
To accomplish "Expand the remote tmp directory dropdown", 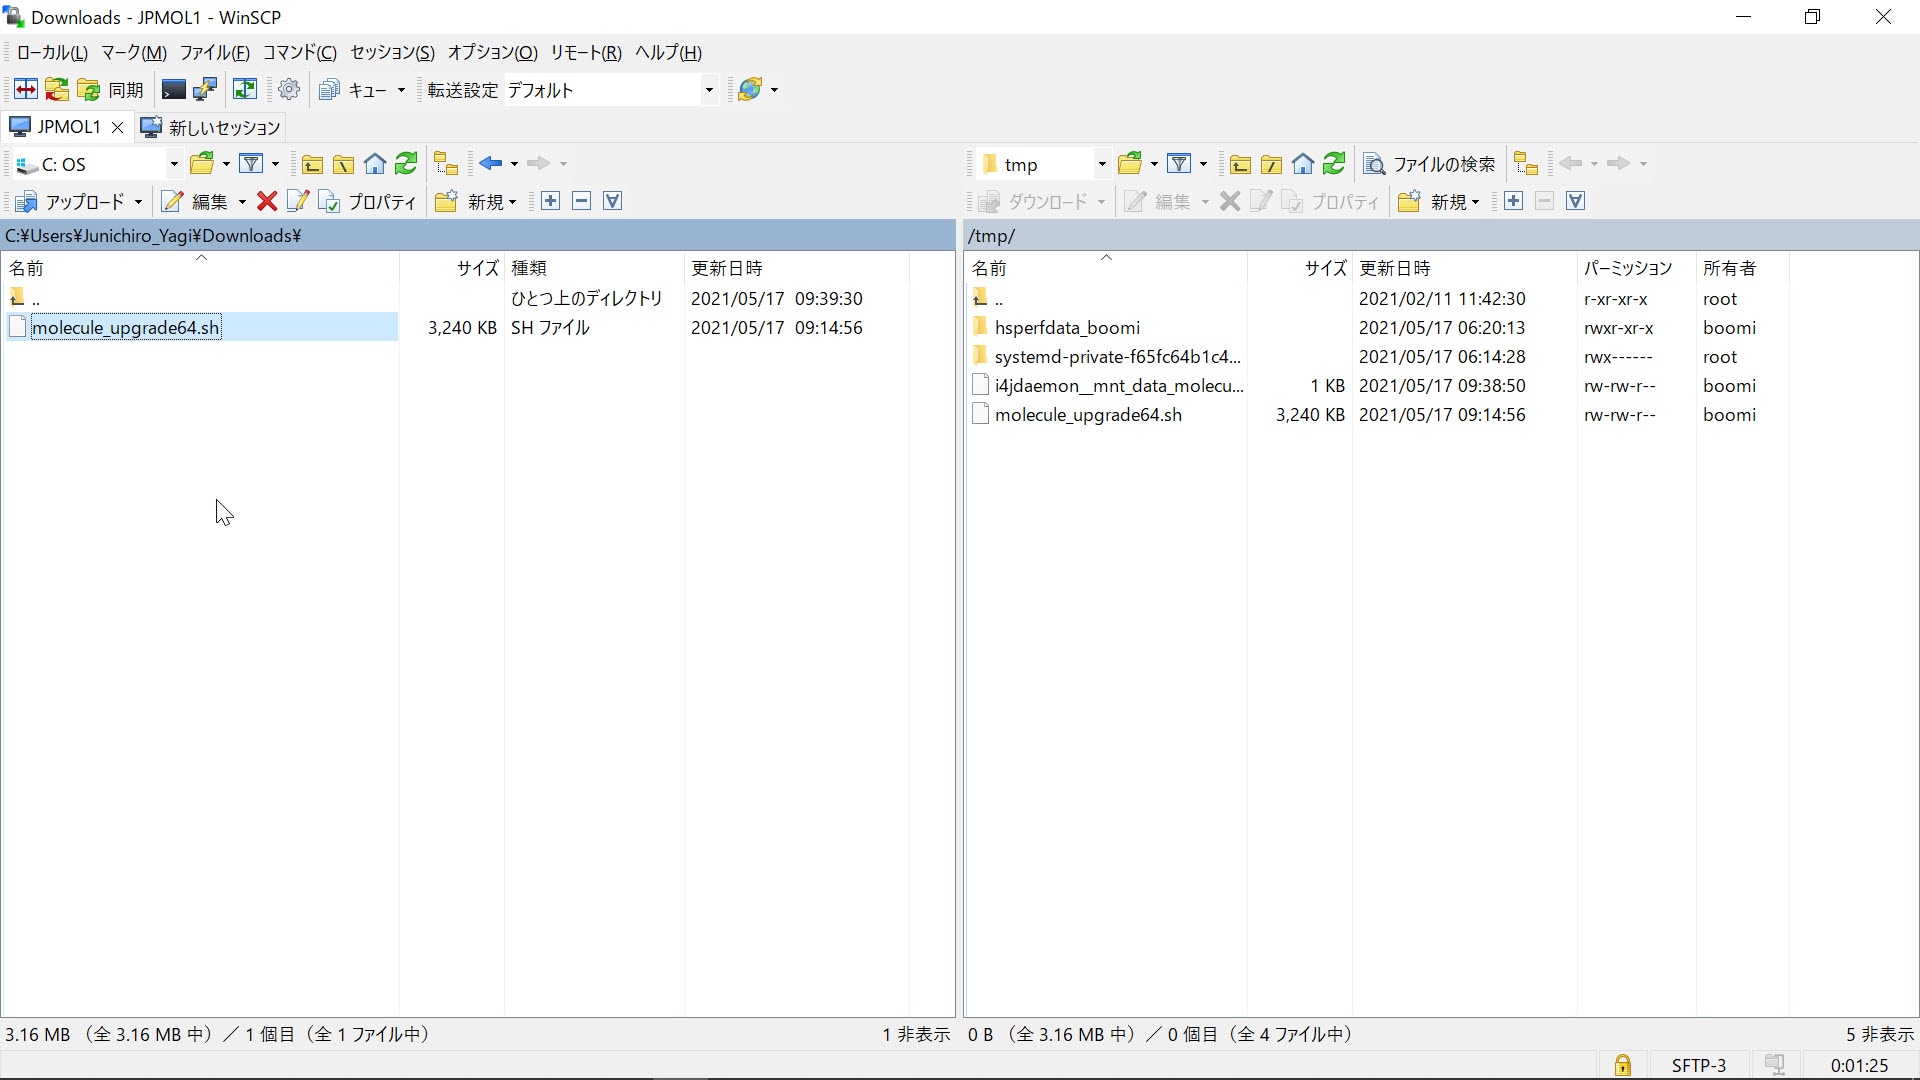I will pyautogui.click(x=1102, y=163).
